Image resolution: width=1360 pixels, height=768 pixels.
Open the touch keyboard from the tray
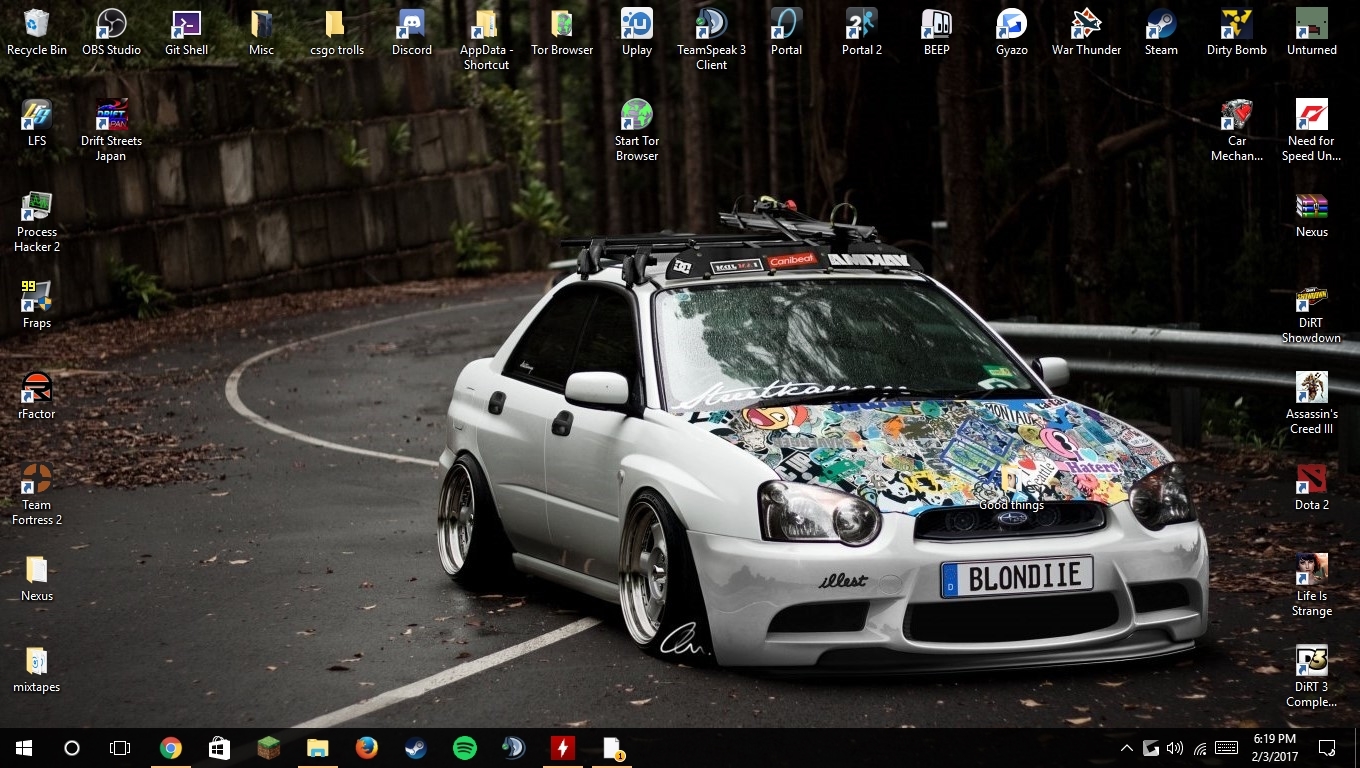coord(1227,748)
